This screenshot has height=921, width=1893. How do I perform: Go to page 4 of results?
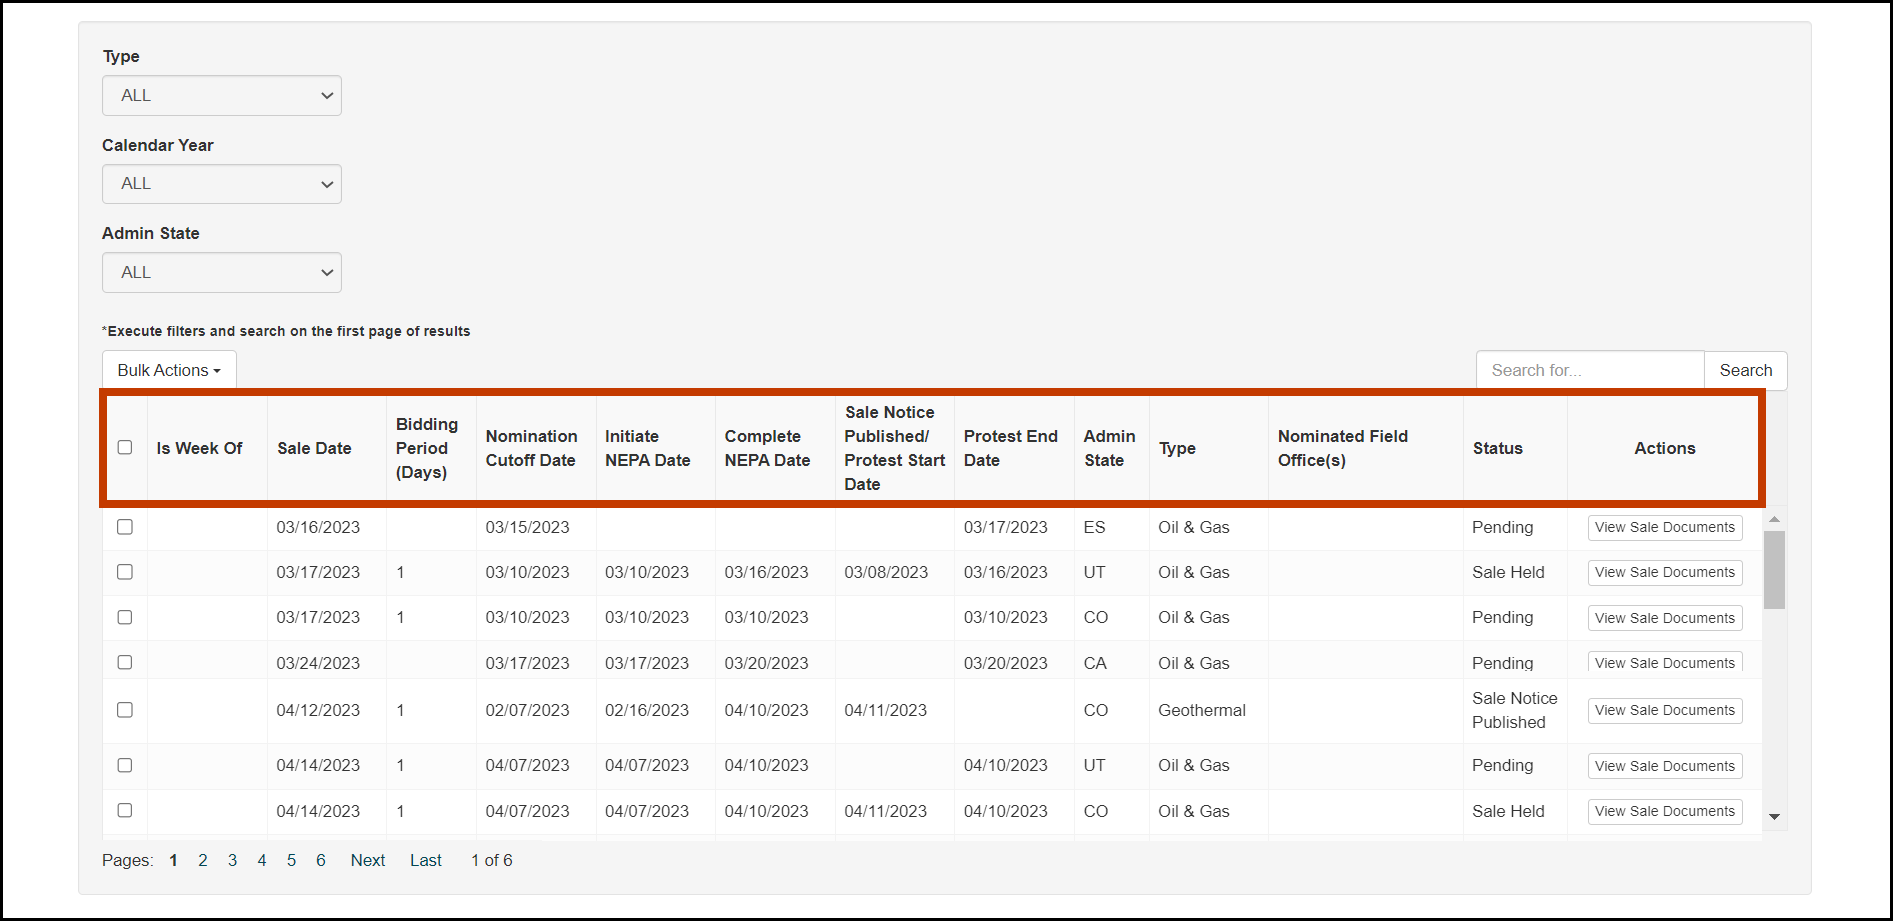(261, 859)
